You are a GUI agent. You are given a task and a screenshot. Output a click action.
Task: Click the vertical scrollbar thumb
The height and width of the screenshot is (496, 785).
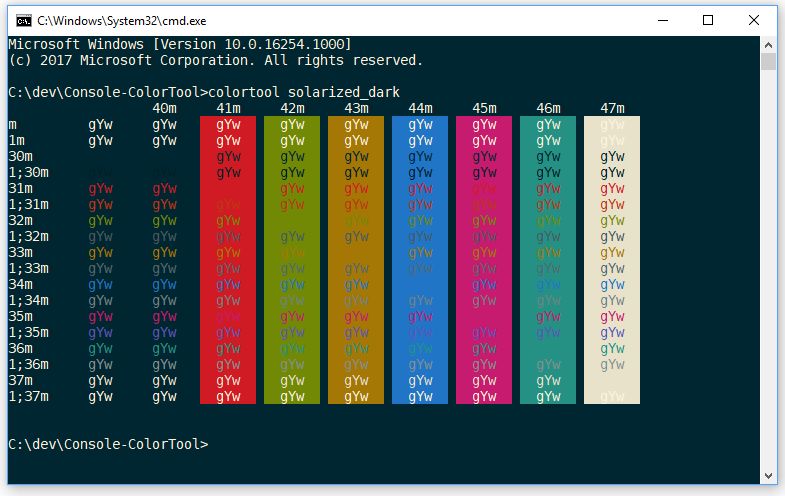tap(768, 62)
